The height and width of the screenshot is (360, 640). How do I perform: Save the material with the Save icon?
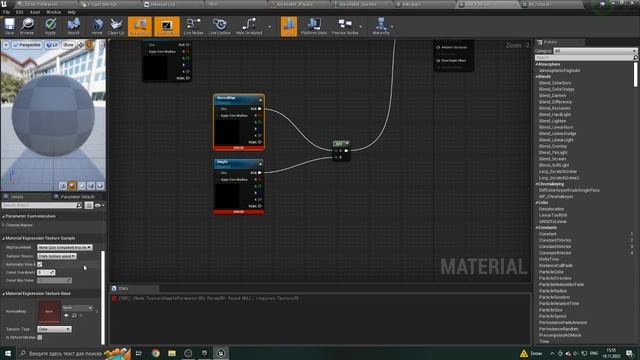click(9, 26)
